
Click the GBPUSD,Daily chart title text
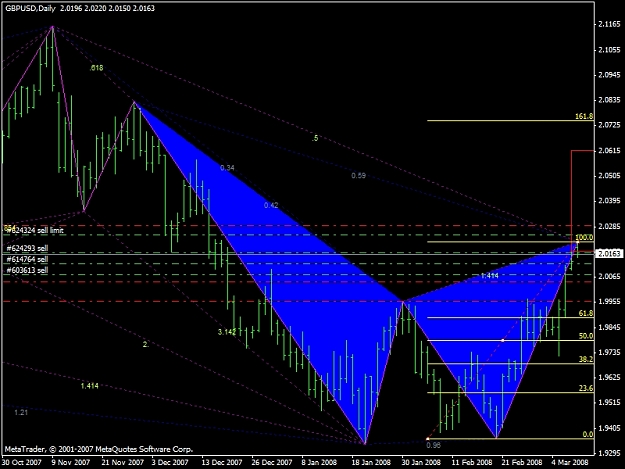(30, 8)
